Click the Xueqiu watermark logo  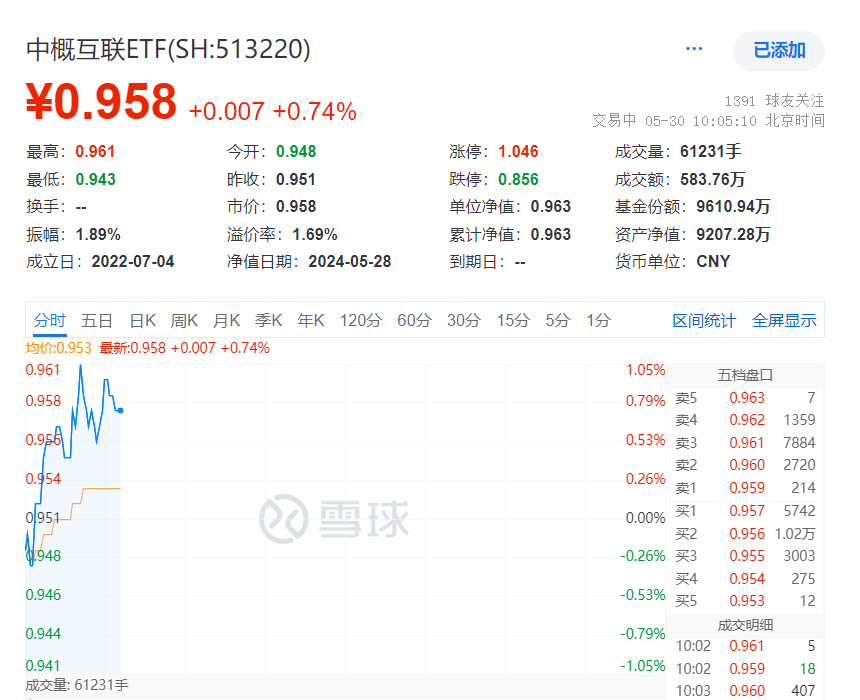point(336,517)
